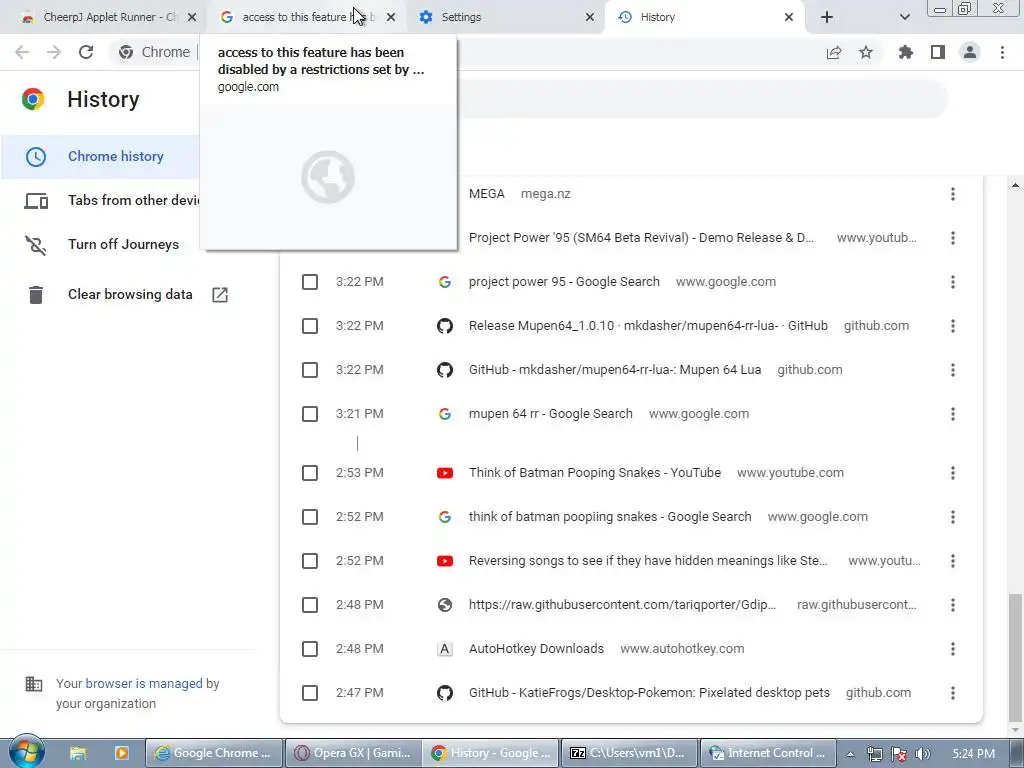Screen dimensions: 1024x768
Task: Click the AutoHotkey favicon icon
Action: [445, 648]
